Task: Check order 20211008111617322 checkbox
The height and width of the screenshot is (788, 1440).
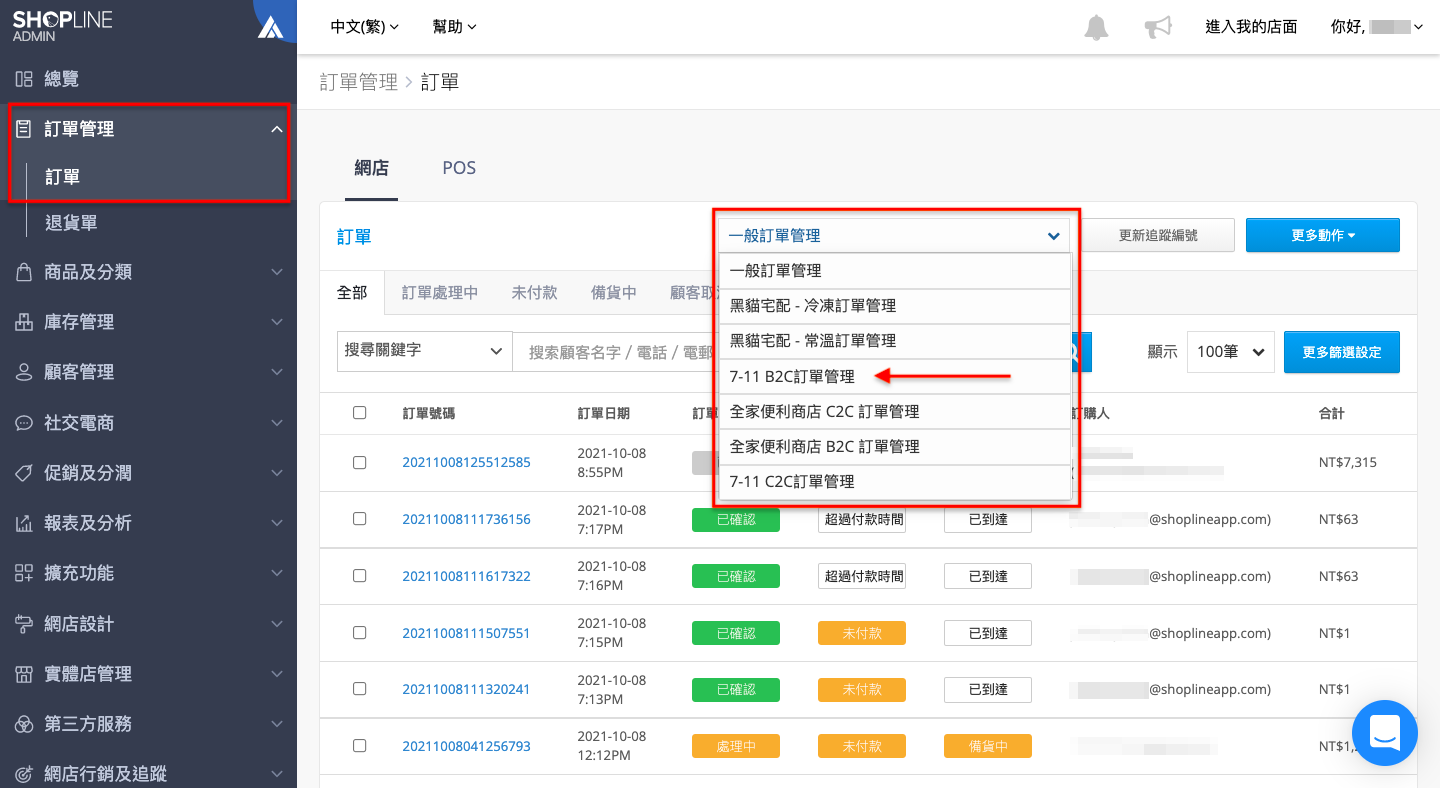Action: point(360,576)
